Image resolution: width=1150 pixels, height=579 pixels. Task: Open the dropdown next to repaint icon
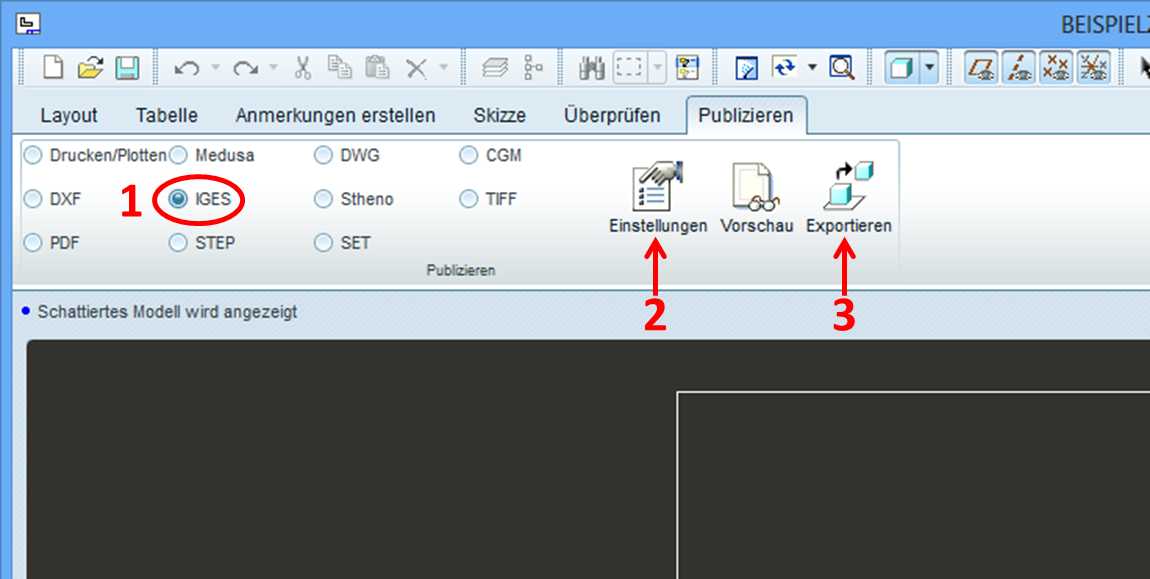tap(812, 68)
